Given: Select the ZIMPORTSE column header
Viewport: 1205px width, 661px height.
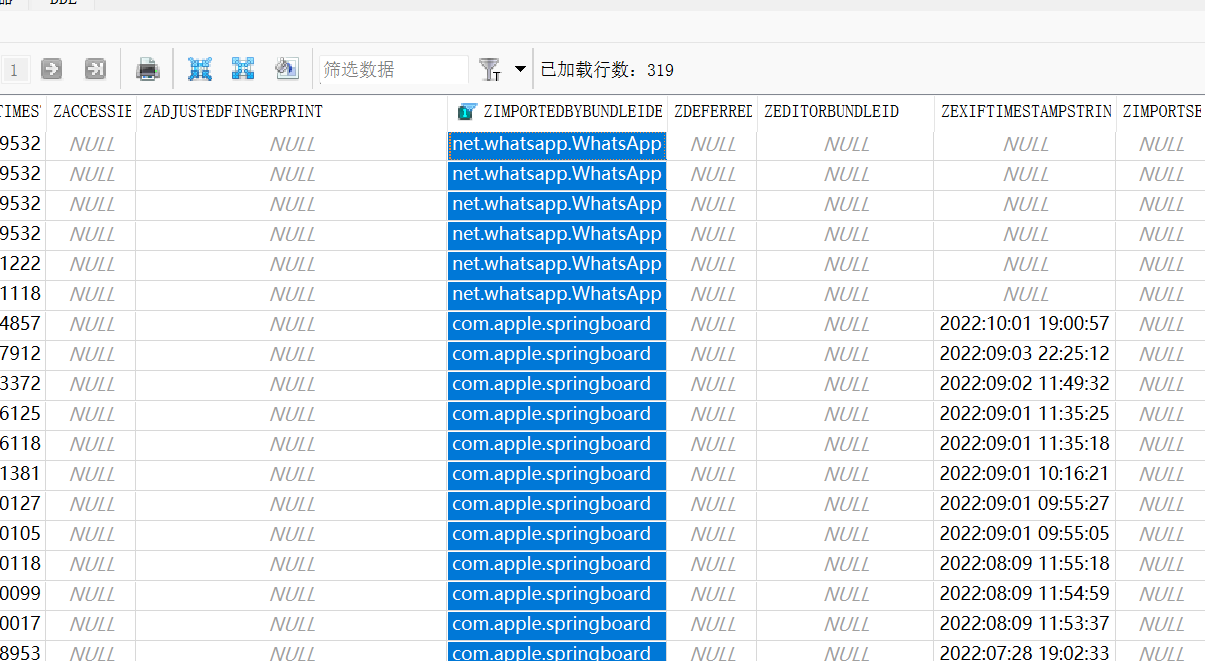Looking at the screenshot, I should click(1160, 112).
